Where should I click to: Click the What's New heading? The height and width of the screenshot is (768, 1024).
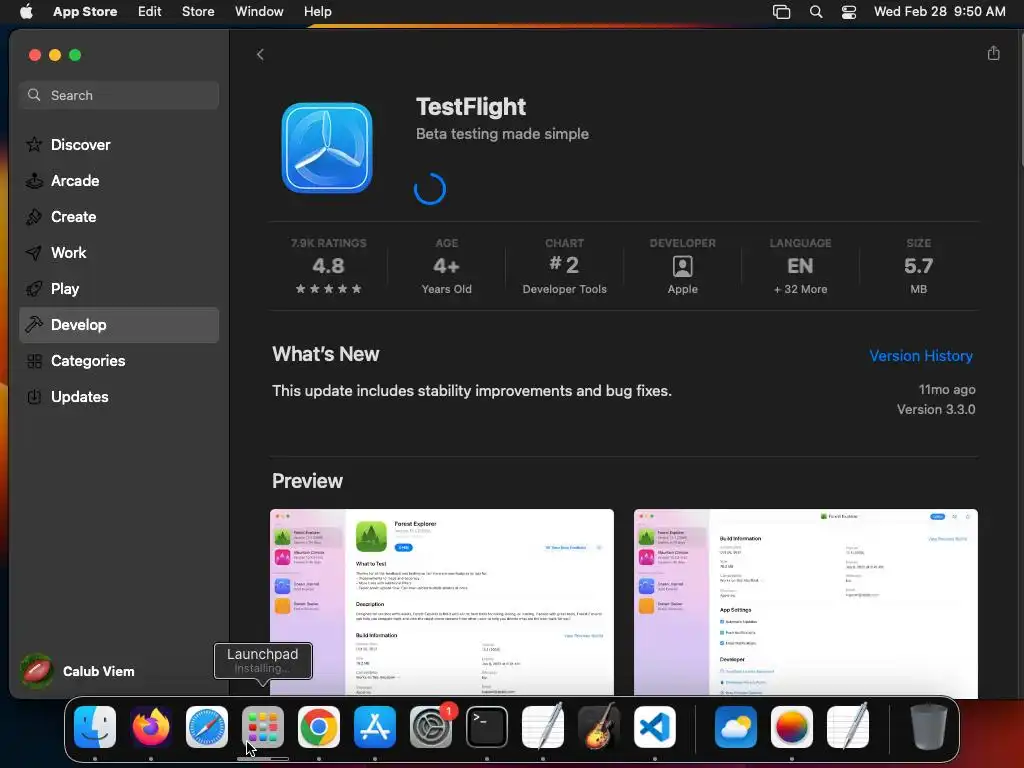[325, 354]
